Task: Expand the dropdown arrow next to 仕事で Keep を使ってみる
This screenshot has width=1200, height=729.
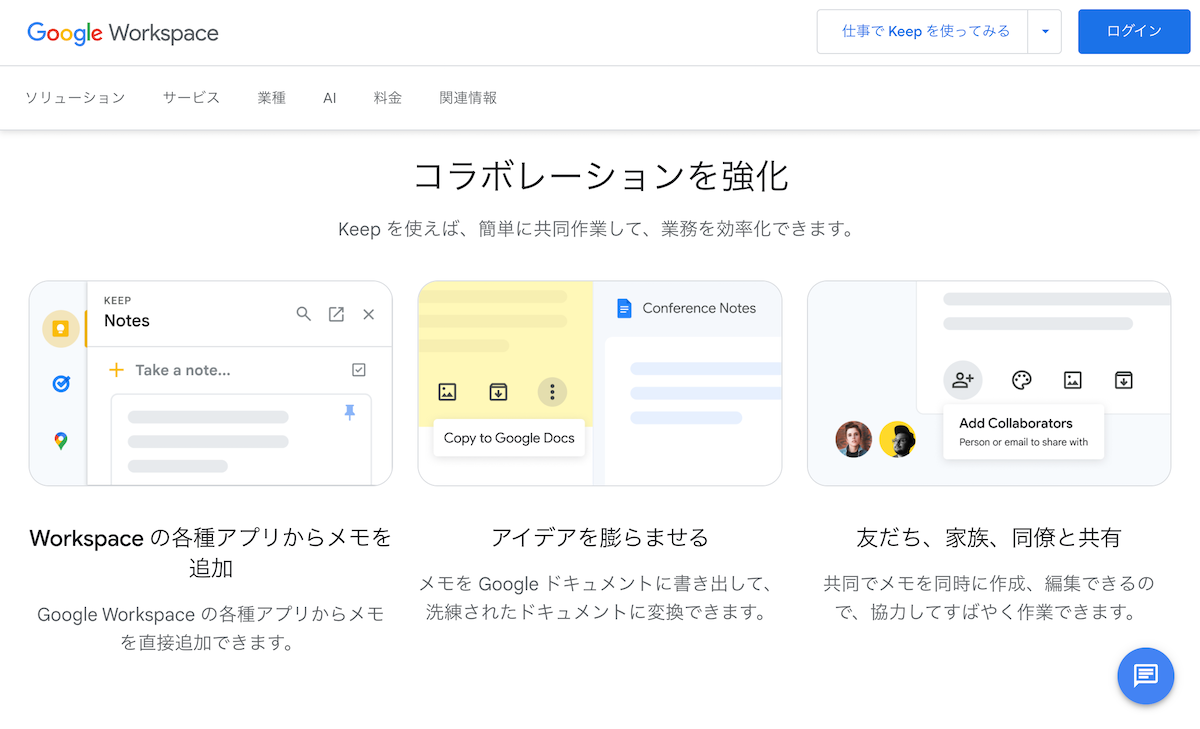Action: coord(1045,31)
